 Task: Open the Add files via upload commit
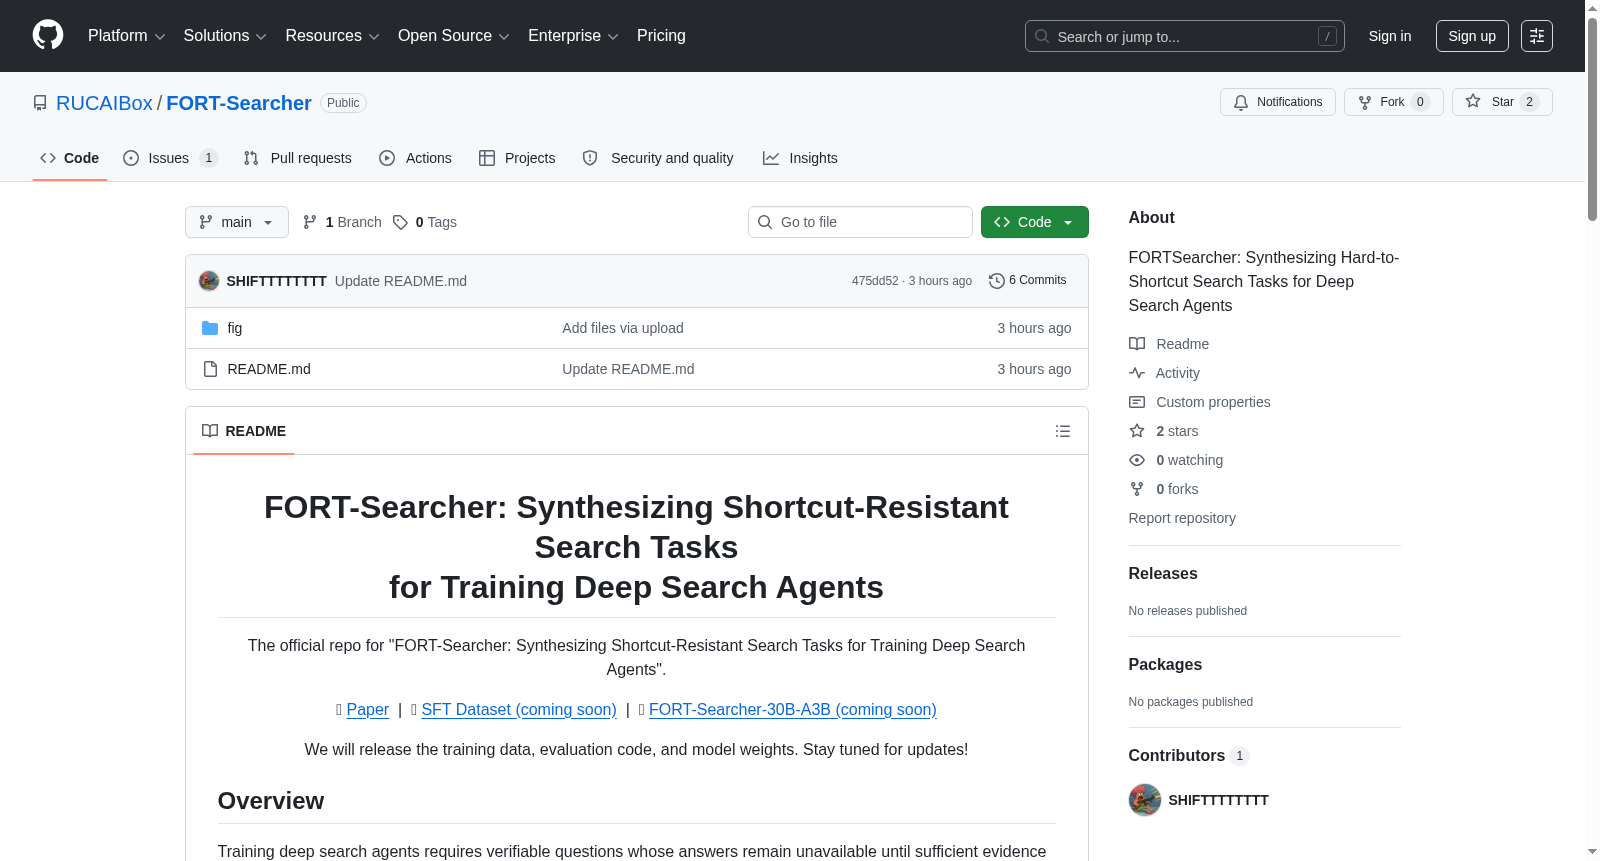[623, 328]
